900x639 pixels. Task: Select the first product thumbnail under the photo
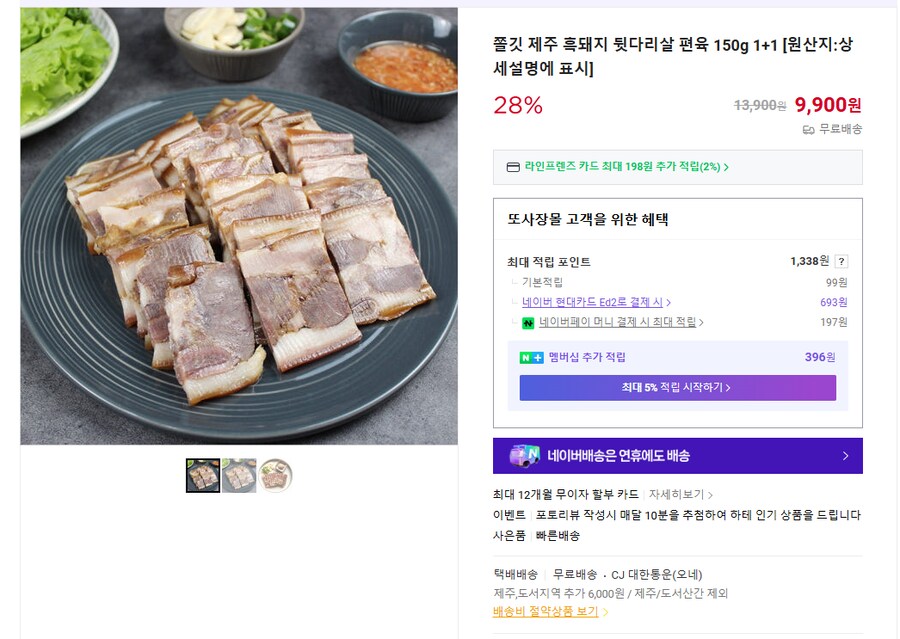[x=203, y=475]
